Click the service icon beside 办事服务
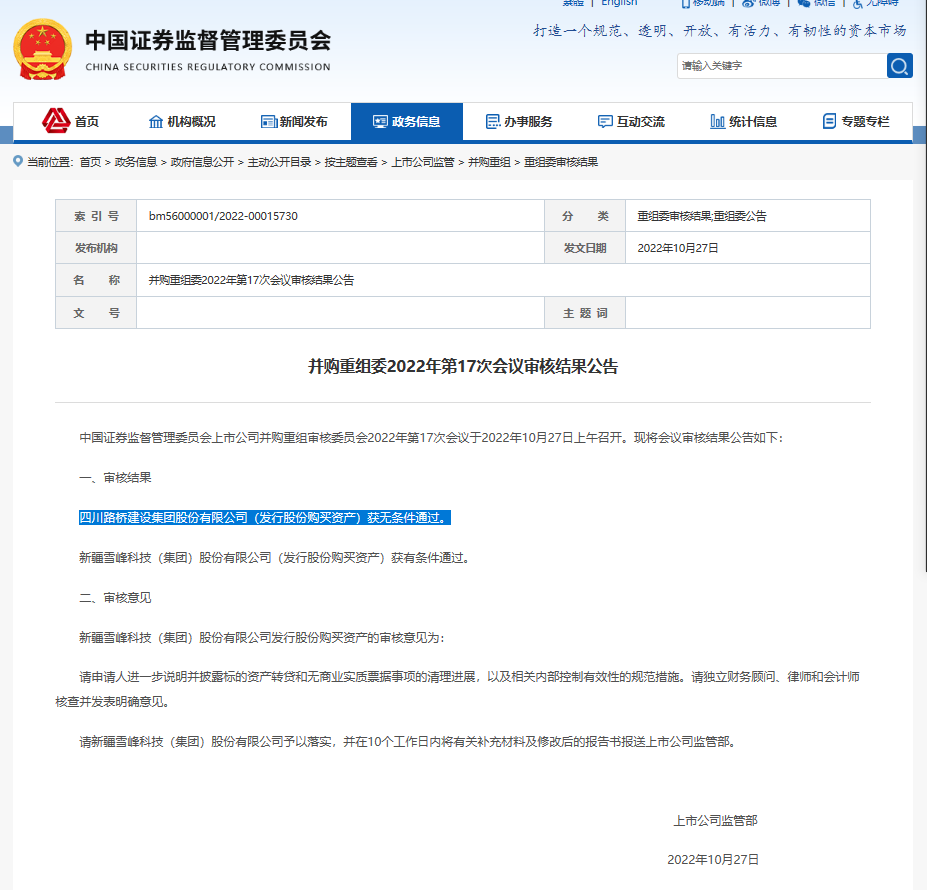This screenshot has height=890, width=927. (491, 121)
